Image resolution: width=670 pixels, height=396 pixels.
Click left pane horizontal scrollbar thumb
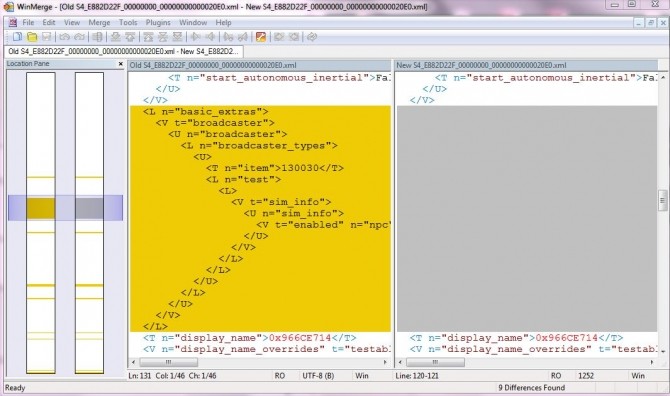[168, 362]
